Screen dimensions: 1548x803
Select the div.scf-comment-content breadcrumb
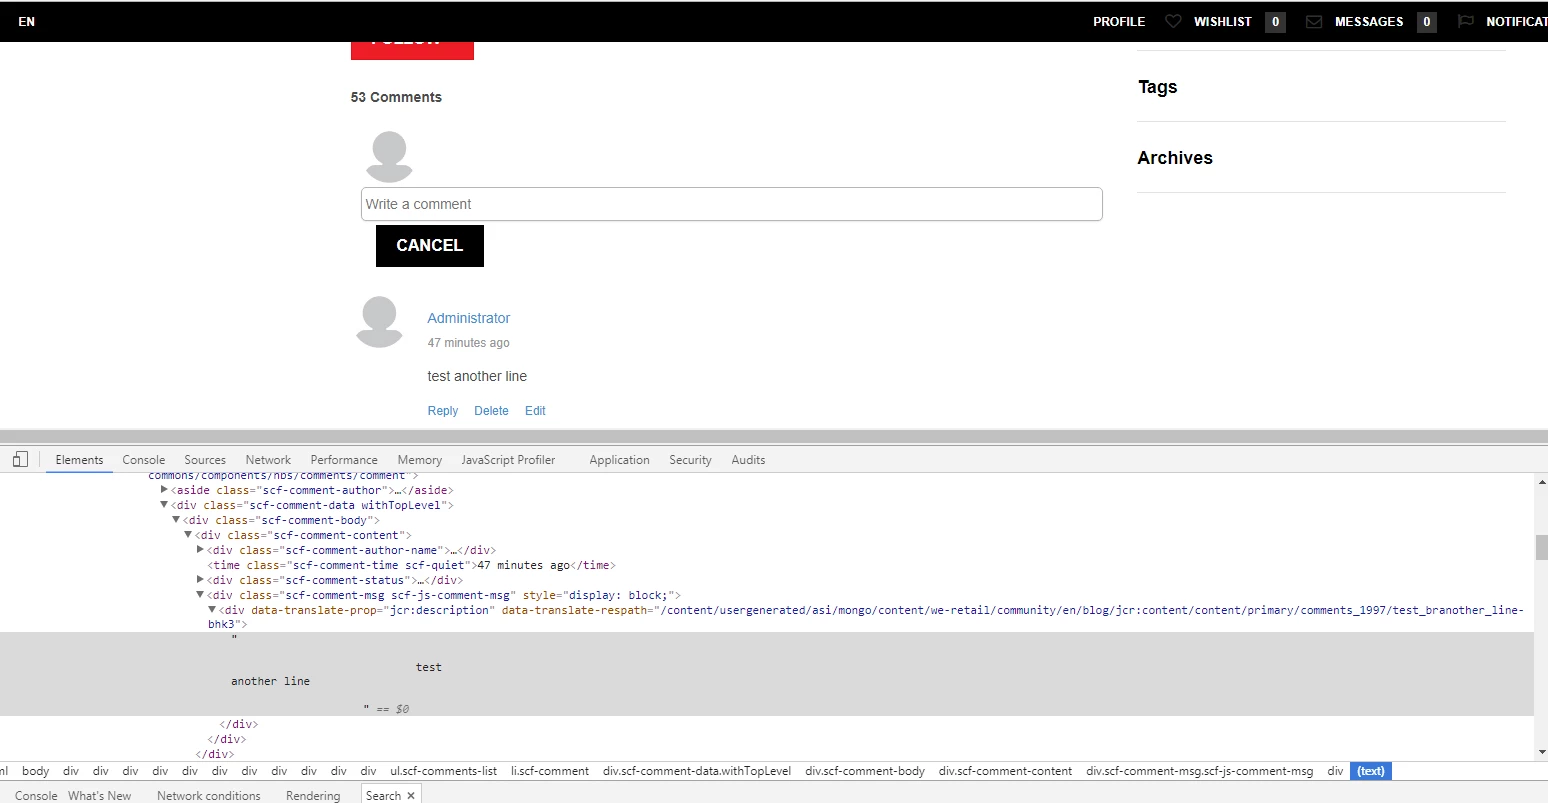1005,771
